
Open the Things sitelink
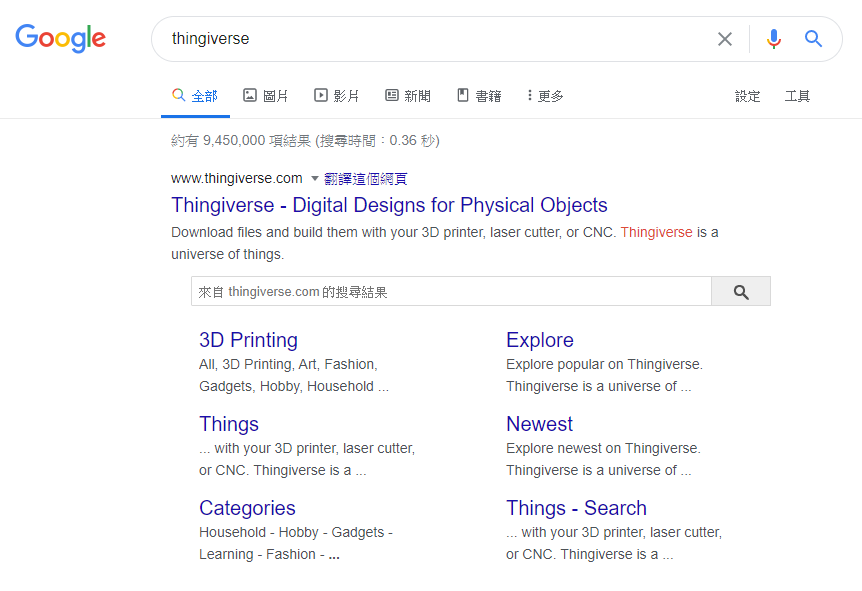[x=229, y=424]
